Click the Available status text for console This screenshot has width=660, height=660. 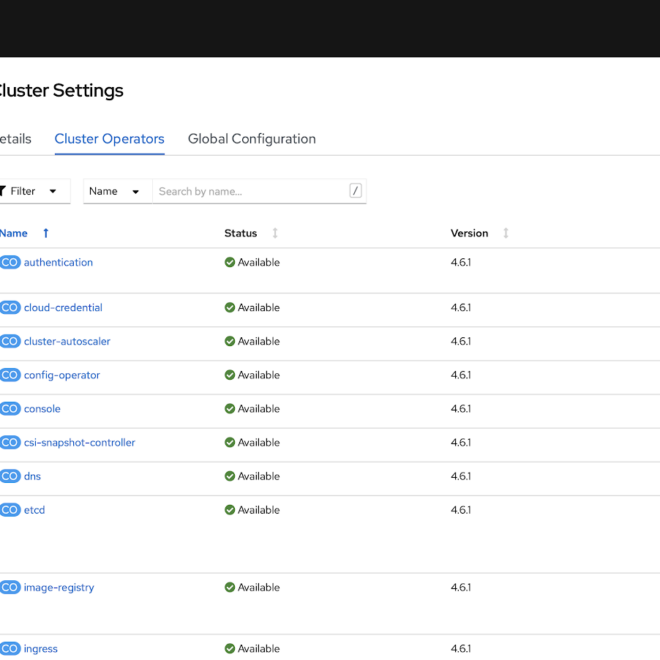(x=259, y=409)
